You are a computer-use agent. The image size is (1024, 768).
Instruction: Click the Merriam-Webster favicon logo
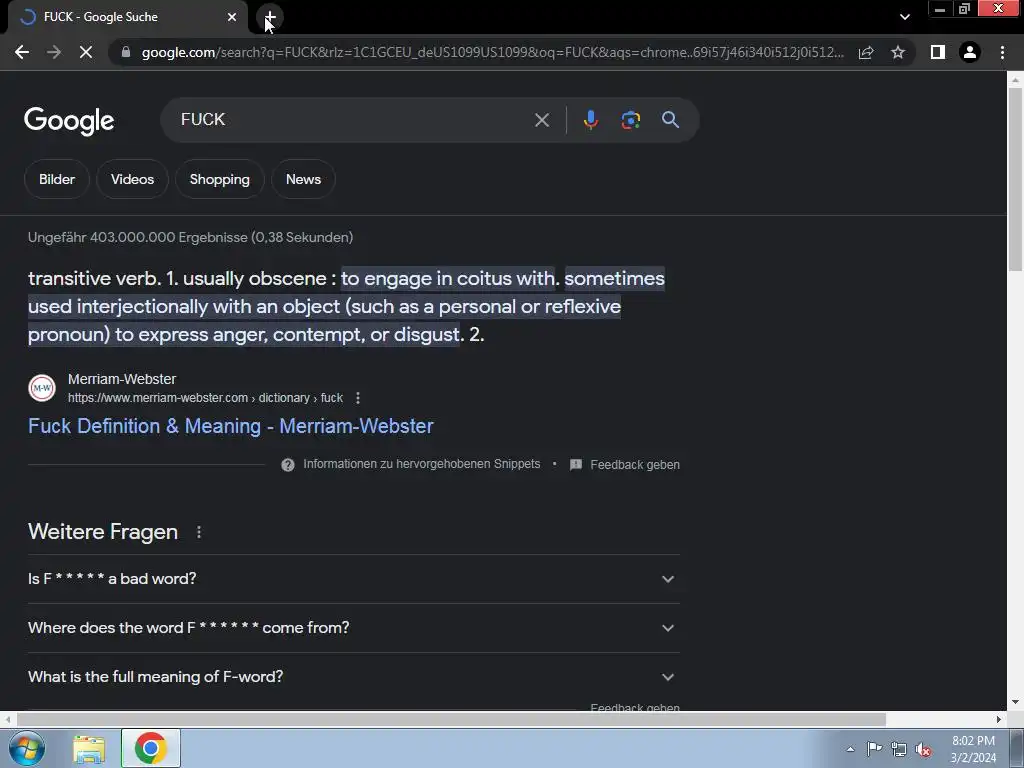point(42,388)
